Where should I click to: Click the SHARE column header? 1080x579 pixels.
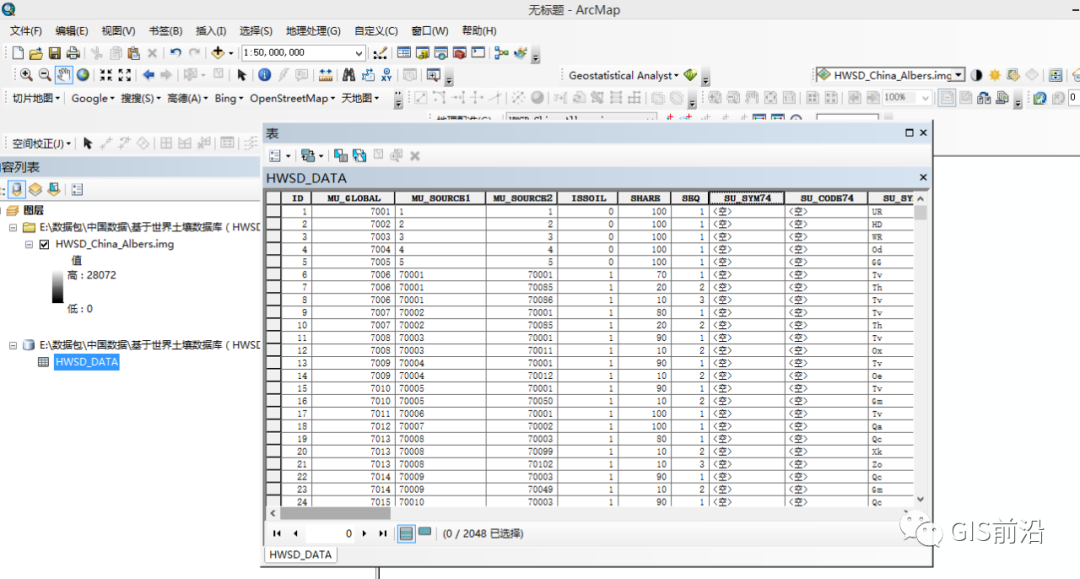tap(645, 198)
